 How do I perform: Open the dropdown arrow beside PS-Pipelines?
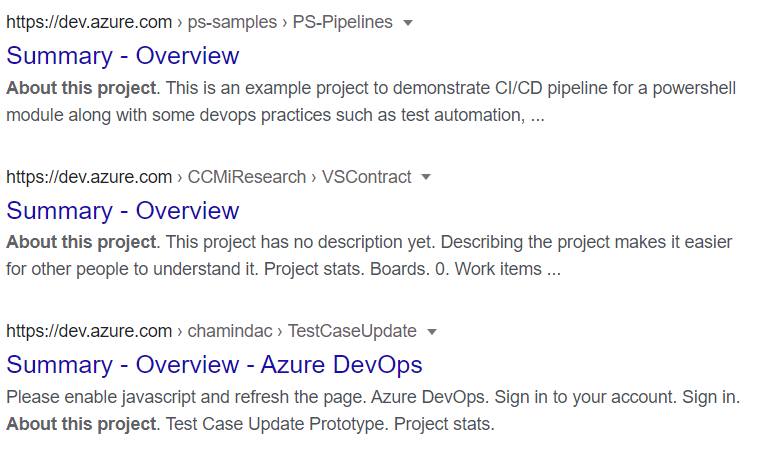point(408,23)
